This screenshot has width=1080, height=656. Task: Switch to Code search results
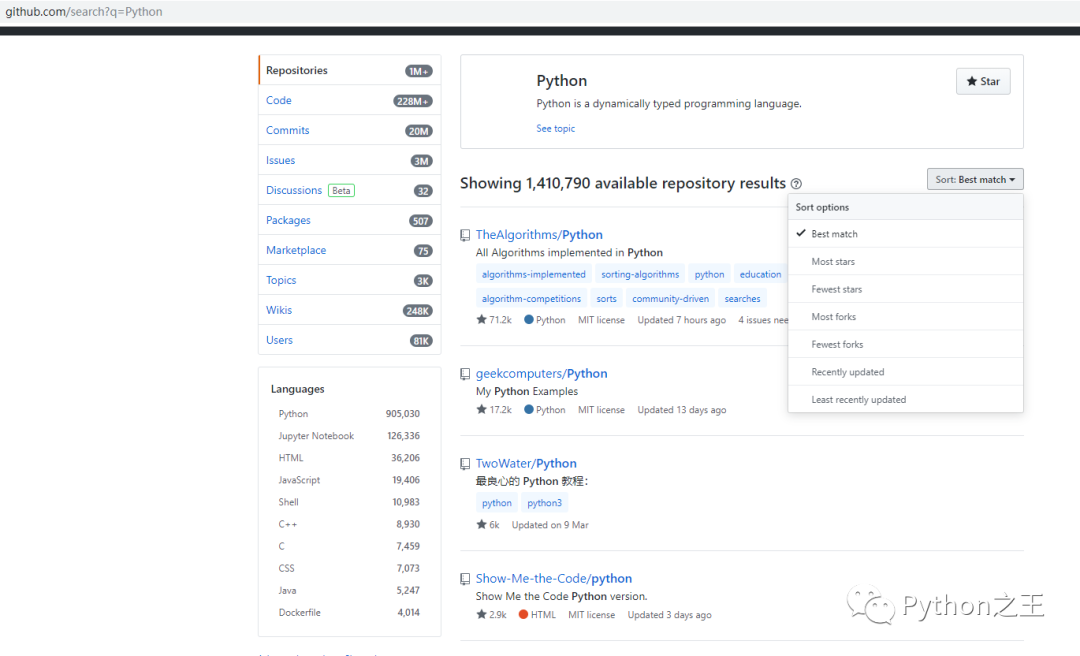[x=349, y=101]
